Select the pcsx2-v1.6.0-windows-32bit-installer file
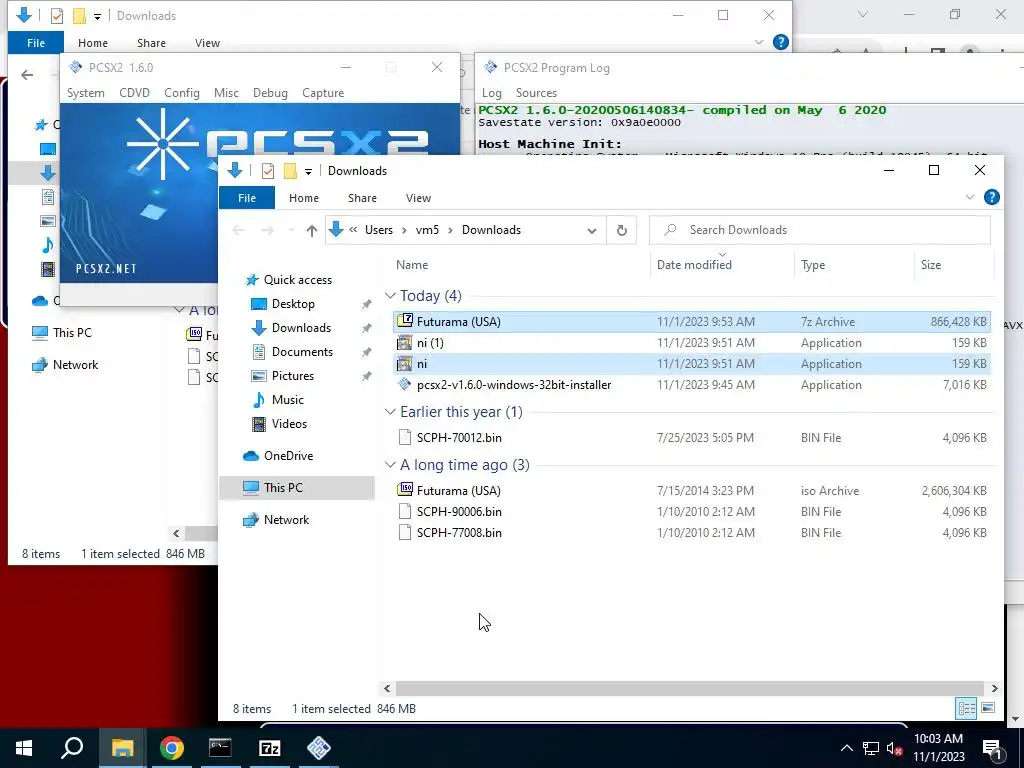This screenshot has height=768, width=1024. tap(692, 385)
